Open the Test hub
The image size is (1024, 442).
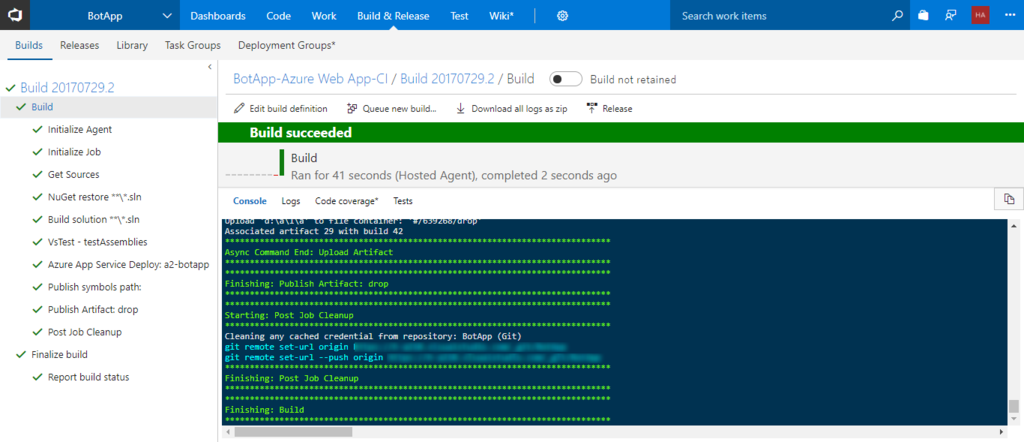coord(459,16)
